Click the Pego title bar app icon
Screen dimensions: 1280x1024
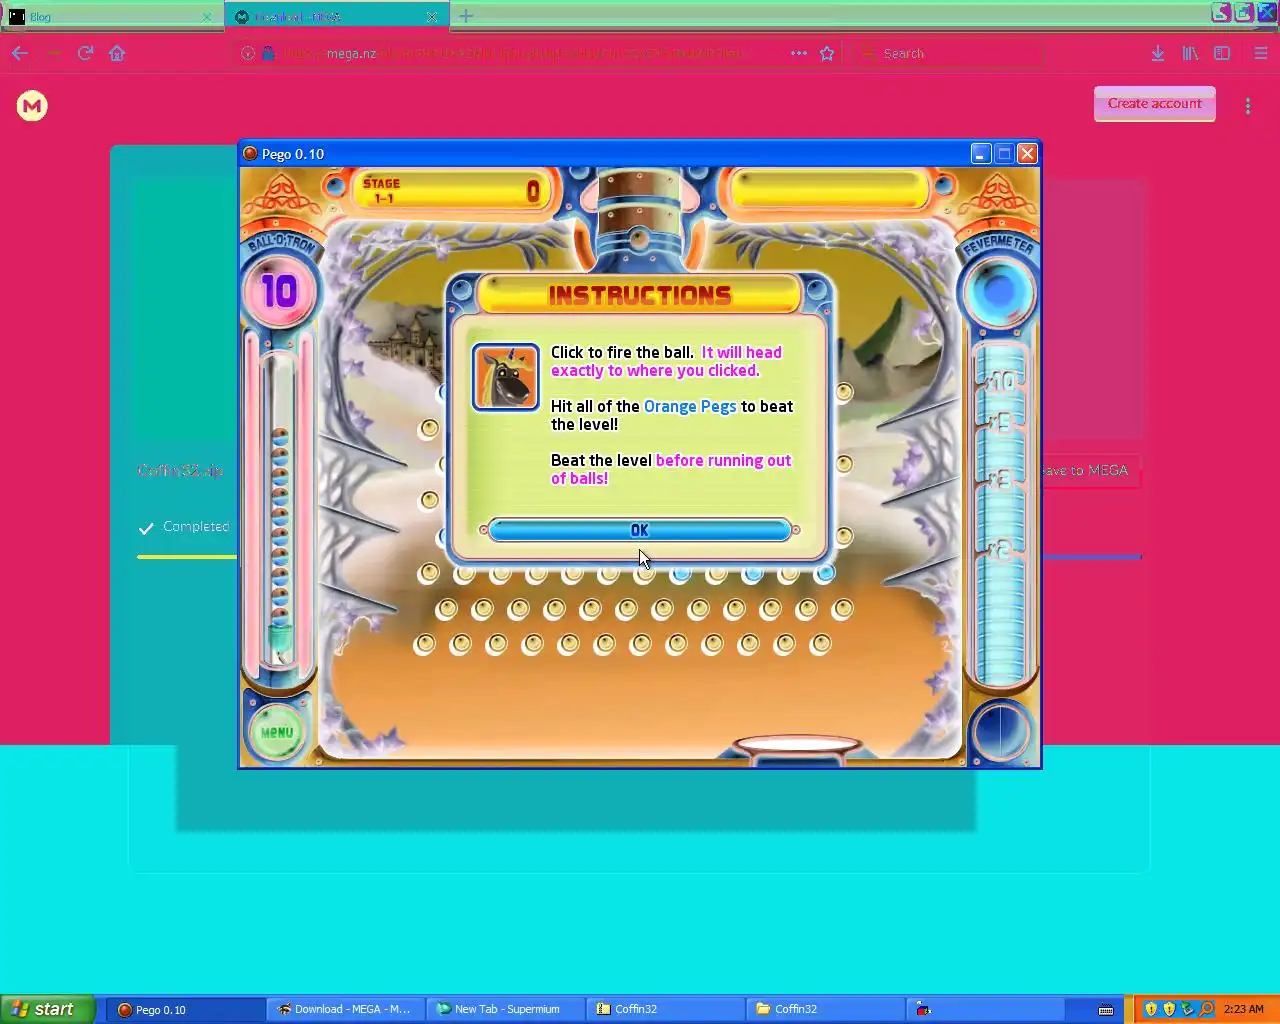[251, 154]
